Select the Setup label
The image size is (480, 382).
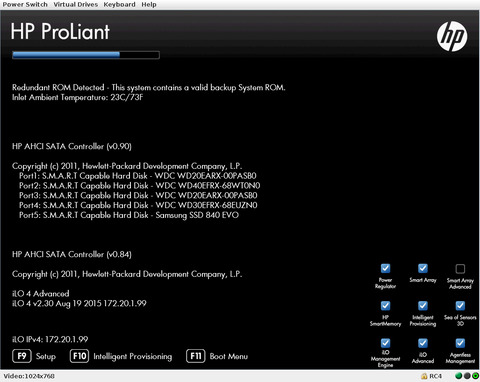pyautogui.click(x=46, y=356)
